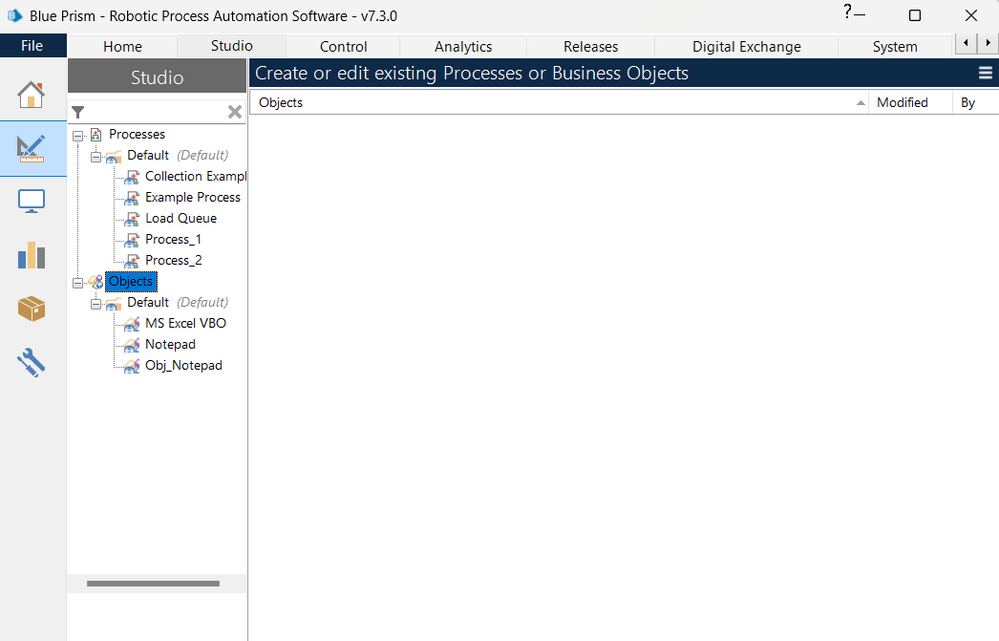Open the System wrench tools icon

point(31,363)
